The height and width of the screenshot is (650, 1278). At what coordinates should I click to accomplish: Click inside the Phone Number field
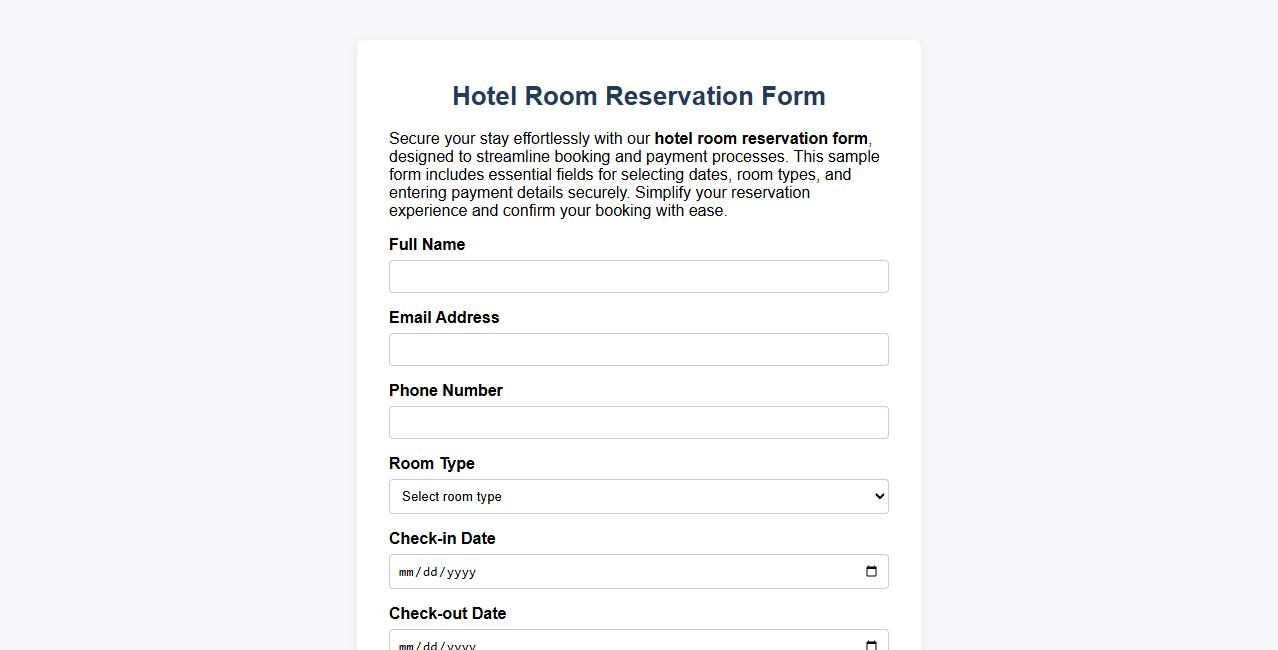(x=639, y=422)
